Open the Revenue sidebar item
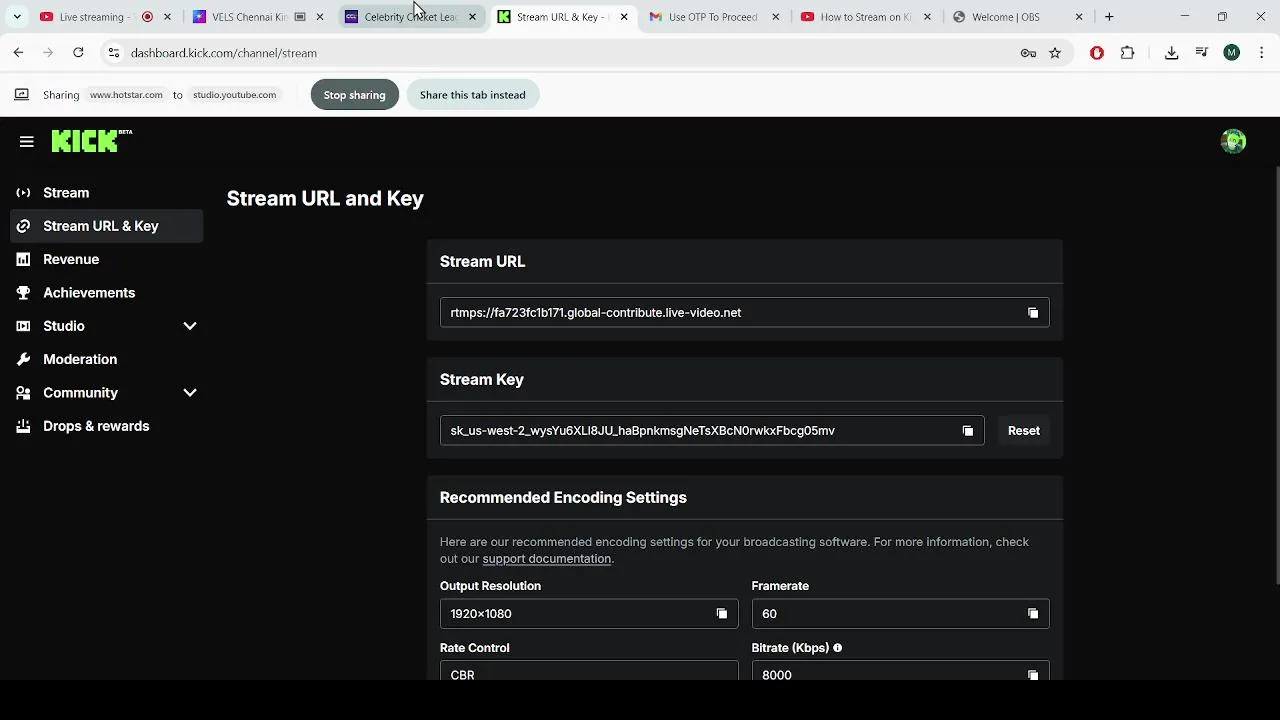This screenshot has width=1280, height=720. point(71,259)
